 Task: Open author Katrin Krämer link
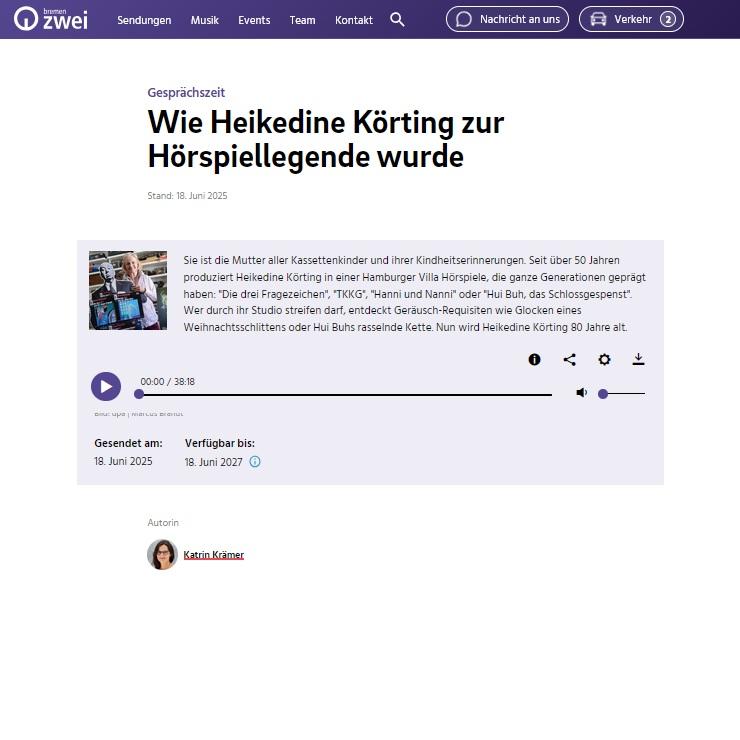point(213,555)
